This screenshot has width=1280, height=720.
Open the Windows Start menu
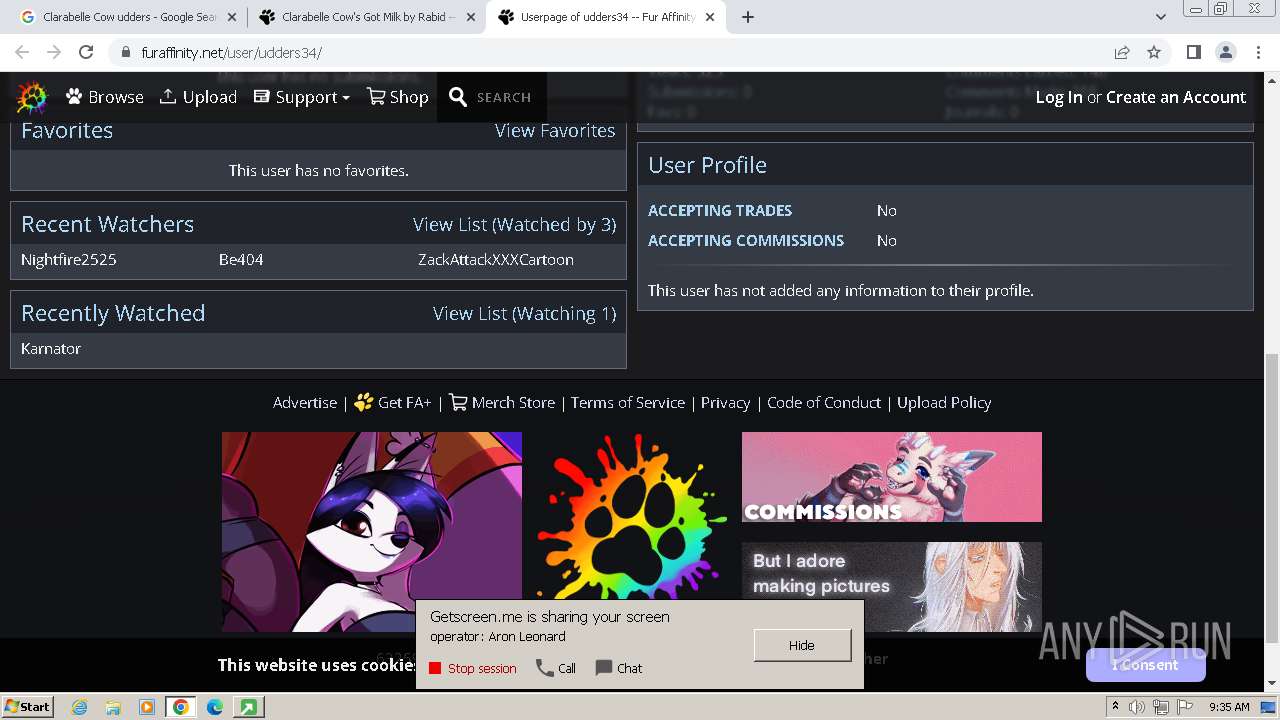[x=28, y=706]
